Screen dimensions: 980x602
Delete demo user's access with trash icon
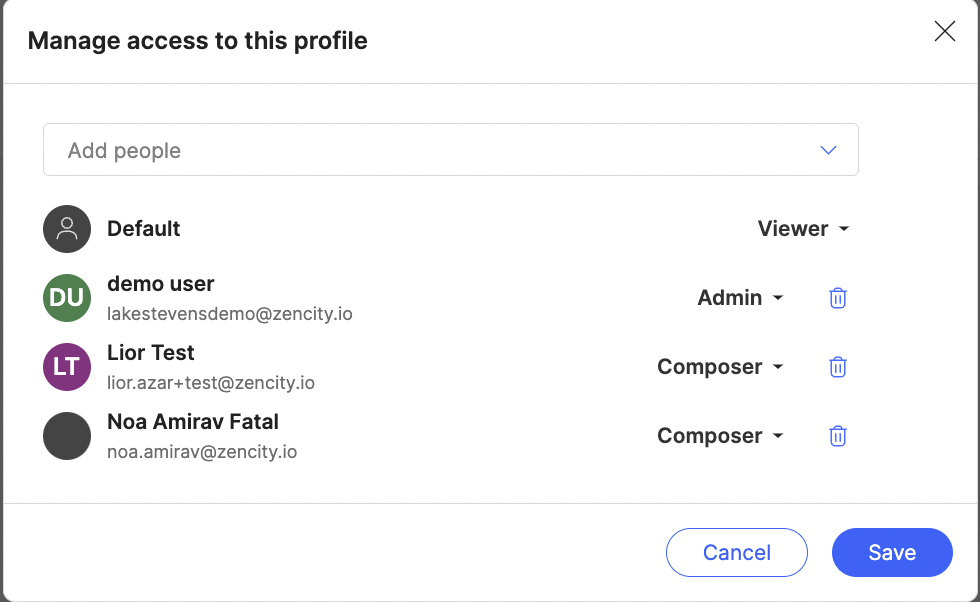coord(838,298)
